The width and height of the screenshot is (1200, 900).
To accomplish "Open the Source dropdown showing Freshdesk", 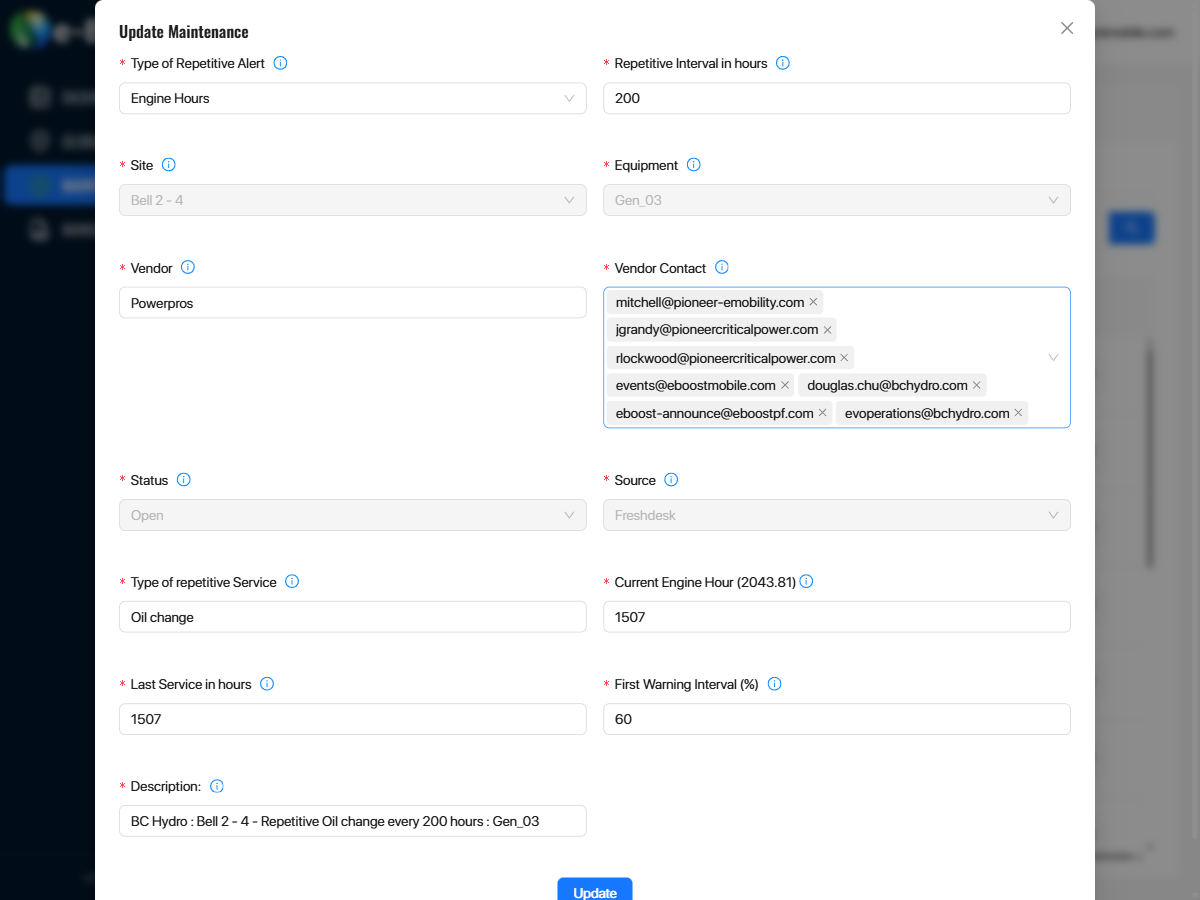I will [837, 515].
